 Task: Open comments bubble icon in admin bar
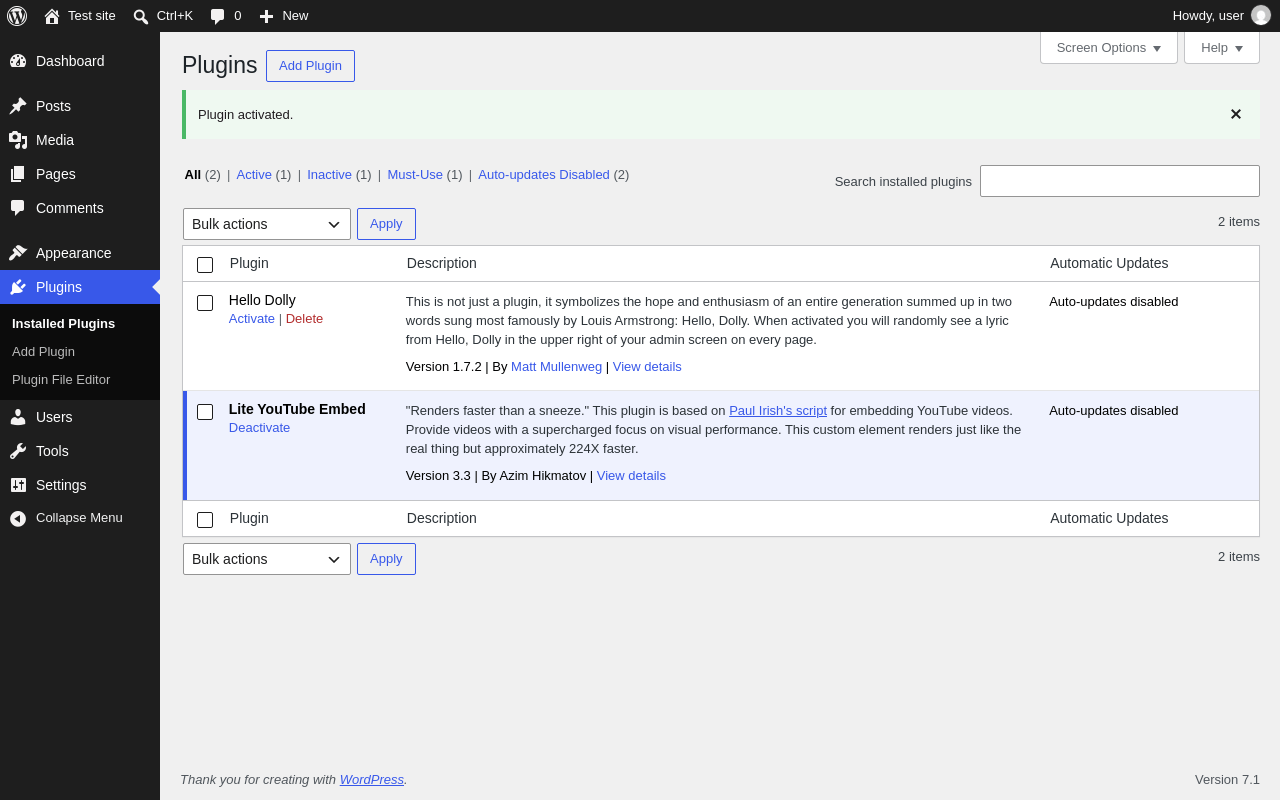point(218,16)
